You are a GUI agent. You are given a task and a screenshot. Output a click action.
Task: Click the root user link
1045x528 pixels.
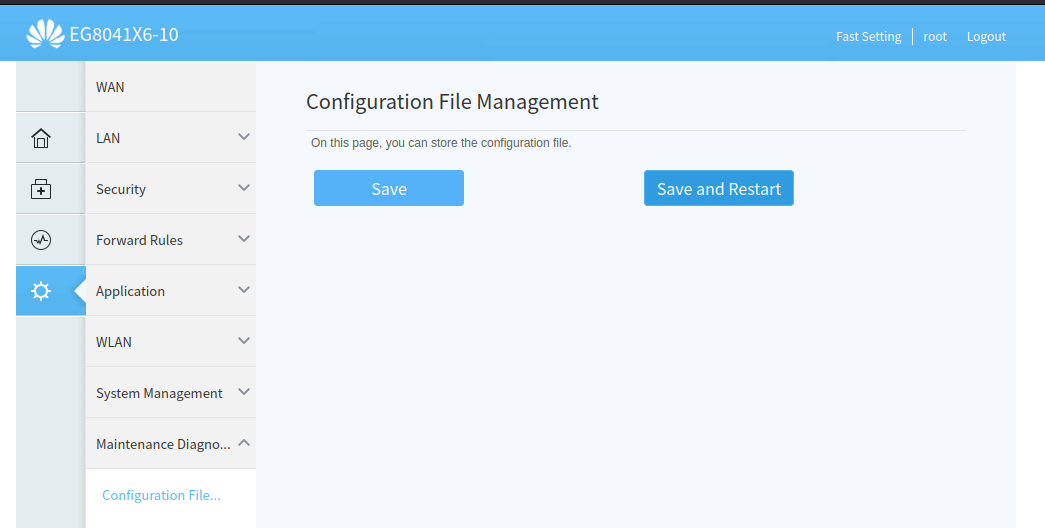934,37
